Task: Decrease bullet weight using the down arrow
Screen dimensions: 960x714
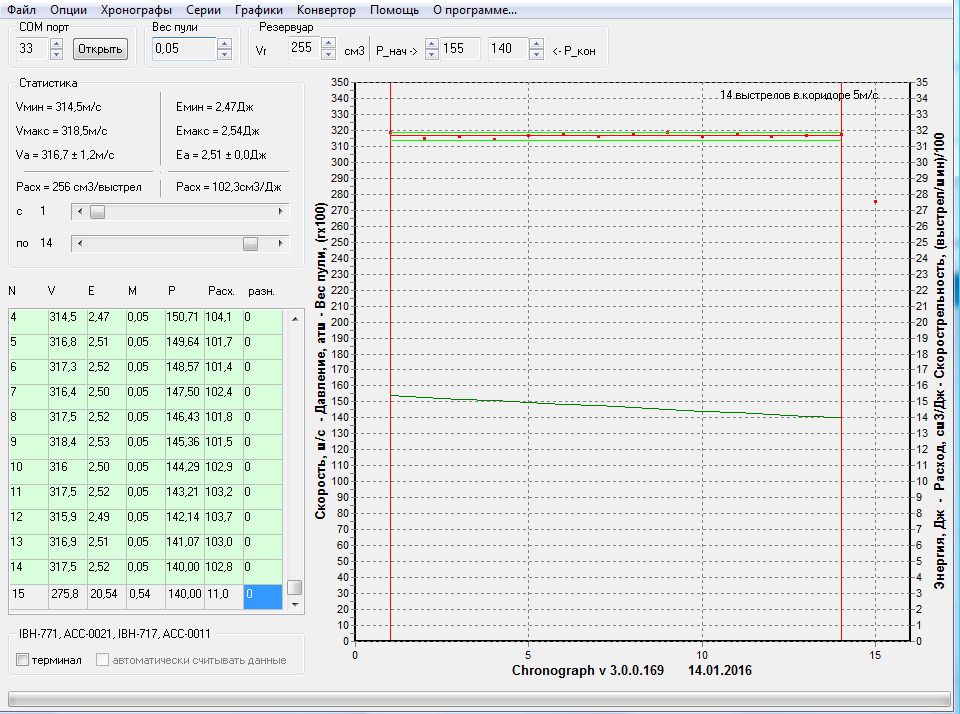Action: [224, 54]
